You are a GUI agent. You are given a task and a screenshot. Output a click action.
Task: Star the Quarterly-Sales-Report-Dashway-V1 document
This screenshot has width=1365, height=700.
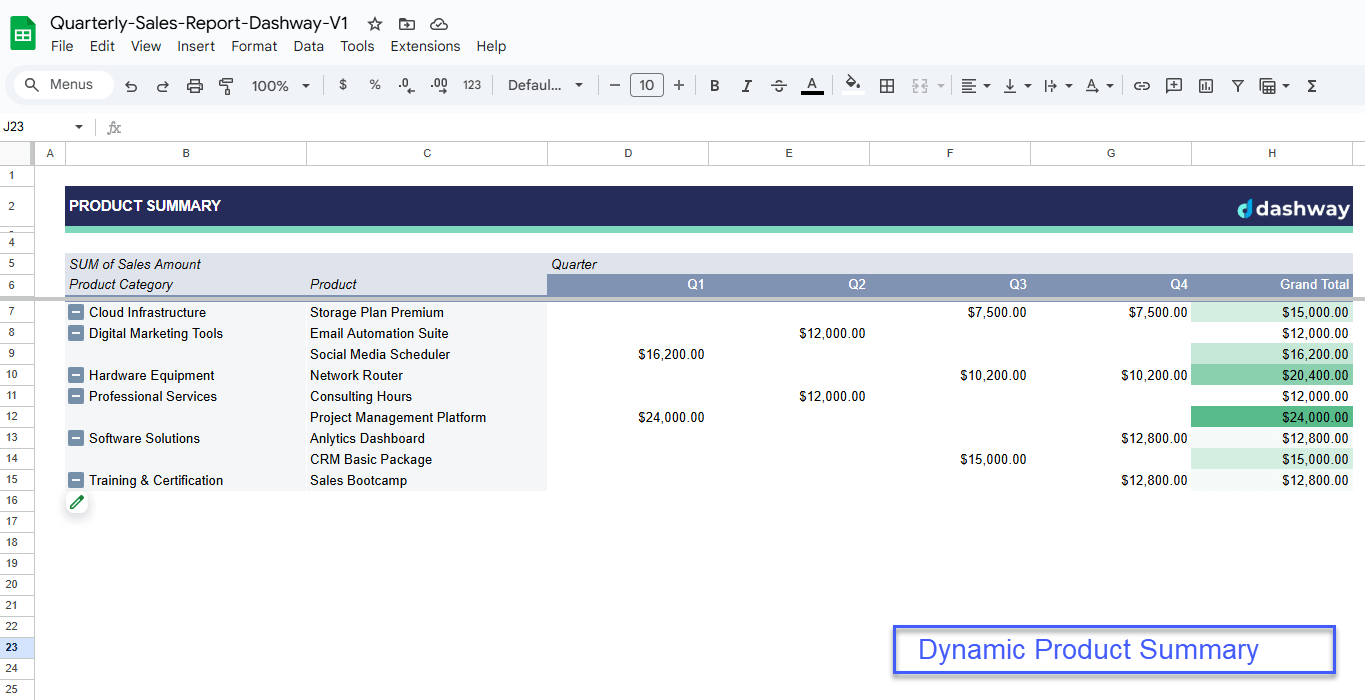pyautogui.click(x=375, y=24)
